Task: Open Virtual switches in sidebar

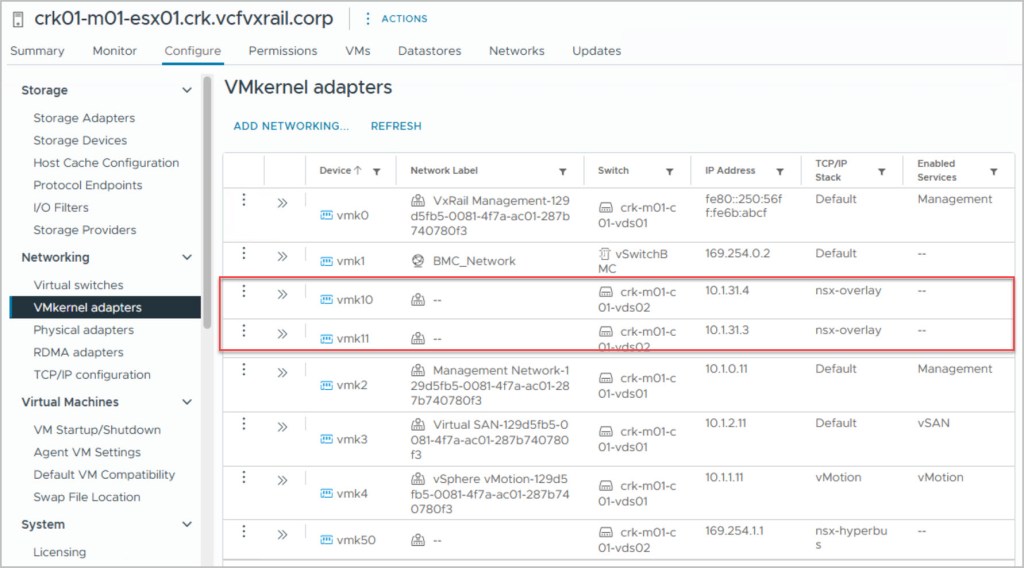Action: (x=78, y=285)
